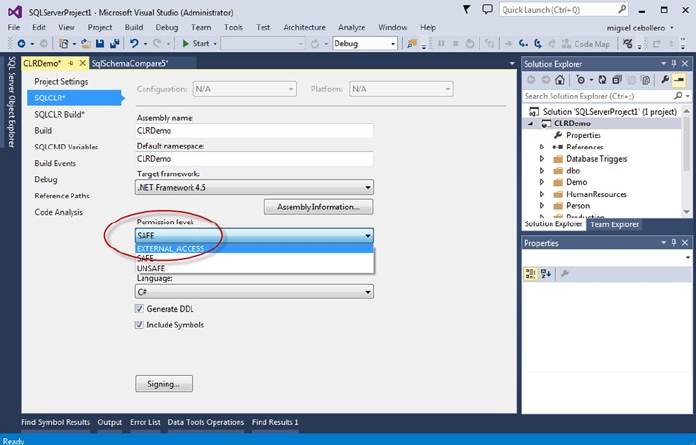Click the Quick Launch search box

(x=564, y=10)
